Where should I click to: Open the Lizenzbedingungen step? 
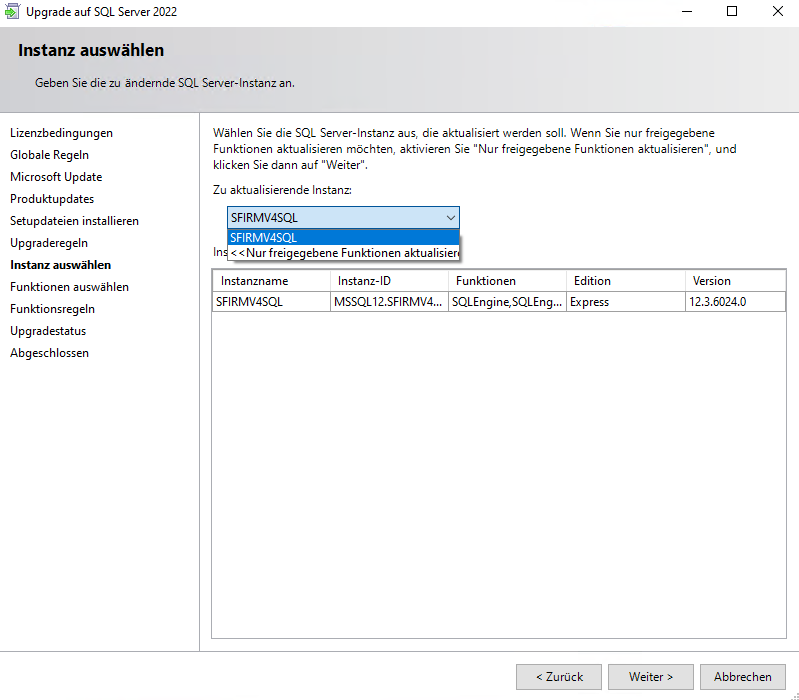point(62,133)
